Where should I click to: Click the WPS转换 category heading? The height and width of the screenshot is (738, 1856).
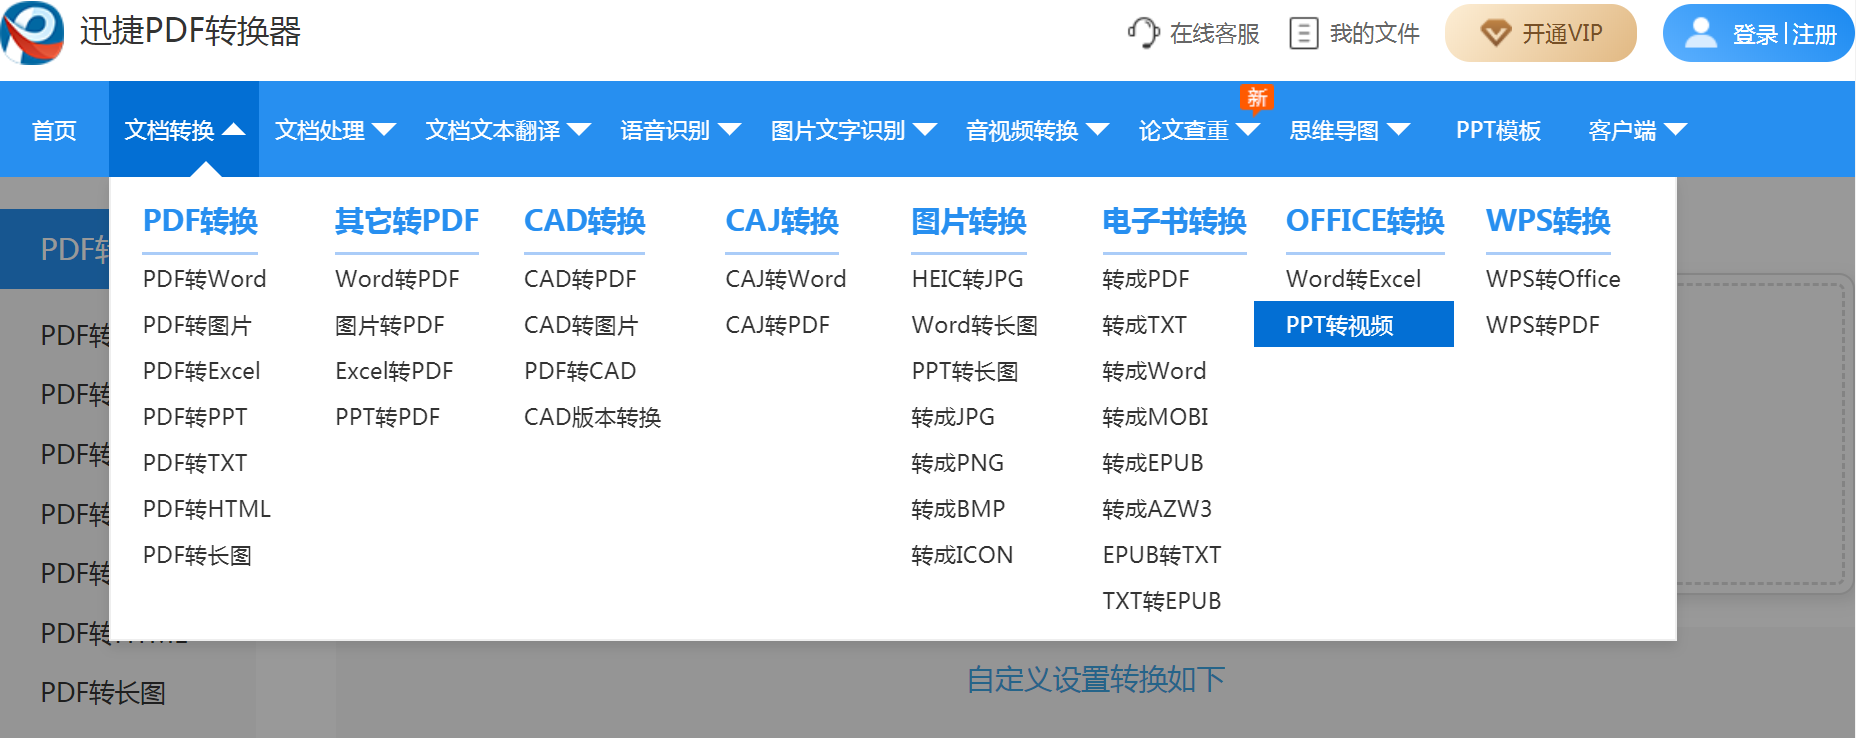click(x=1548, y=221)
